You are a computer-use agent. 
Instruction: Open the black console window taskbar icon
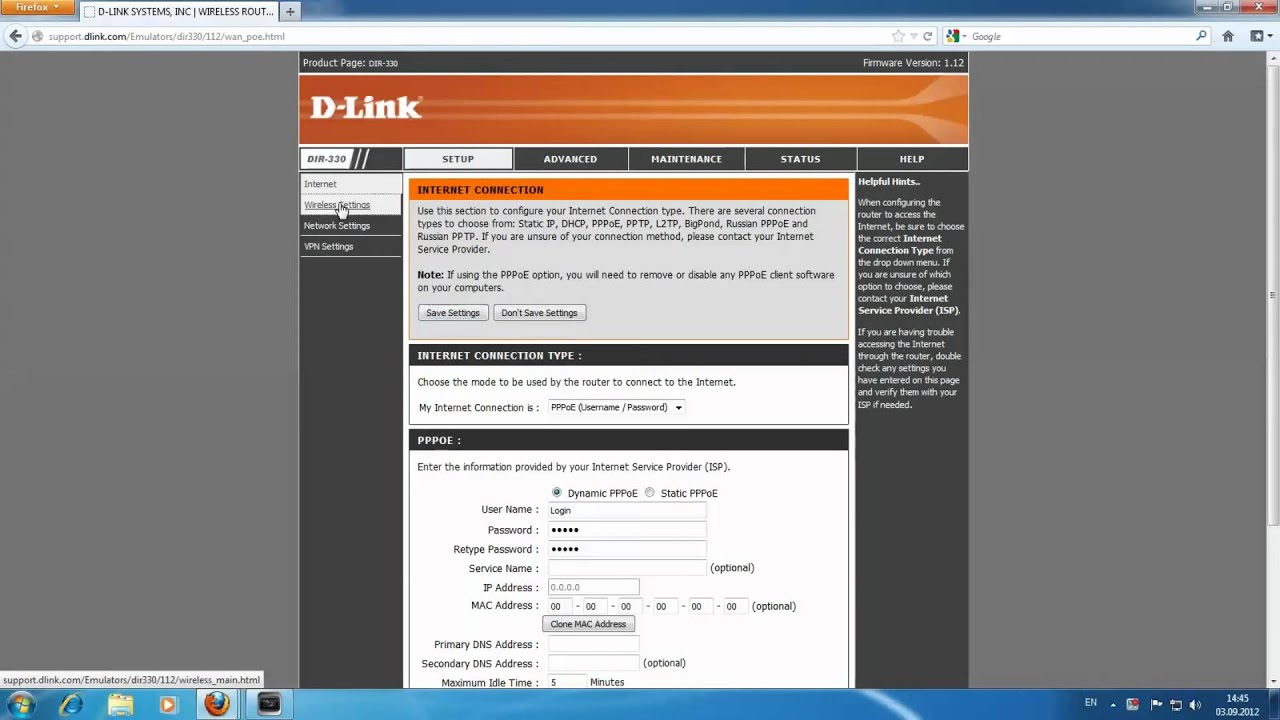pos(269,704)
